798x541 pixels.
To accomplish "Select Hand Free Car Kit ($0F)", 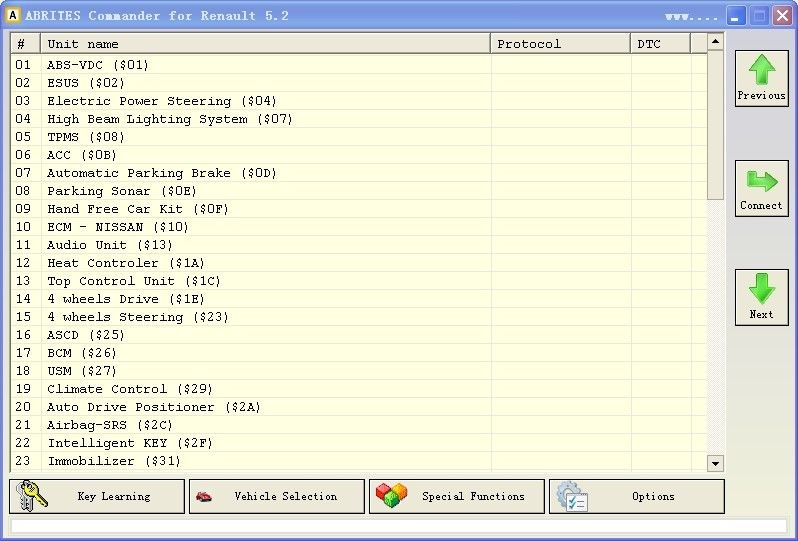I will 358,209.
